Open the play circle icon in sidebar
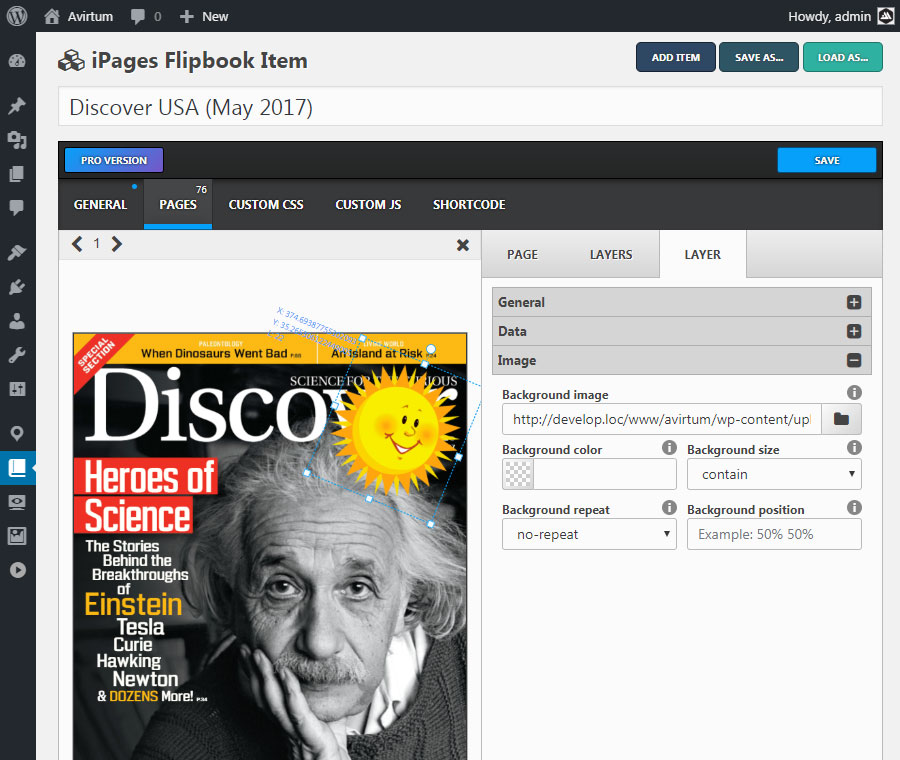Viewport: 900px width, 760px height. (17, 570)
